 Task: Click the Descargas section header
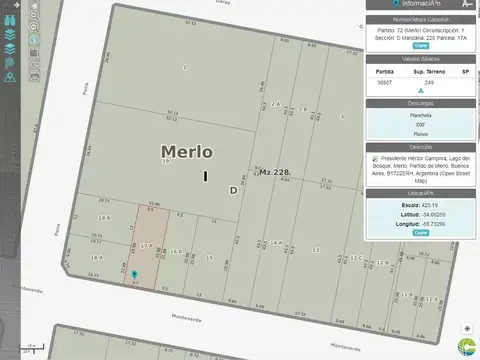(x=421, y=103)
